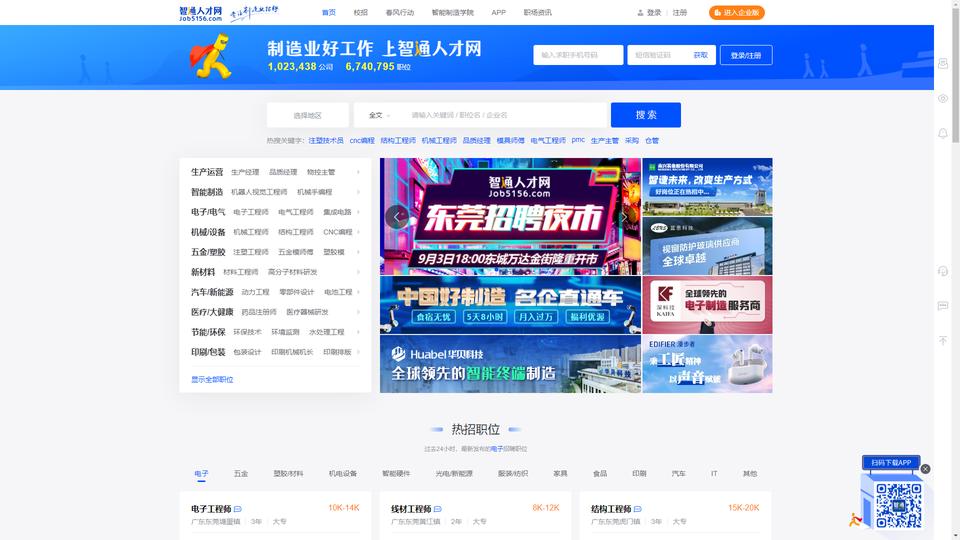
Task: Go to 首页 in top navigation
Action: pos(329,12)
